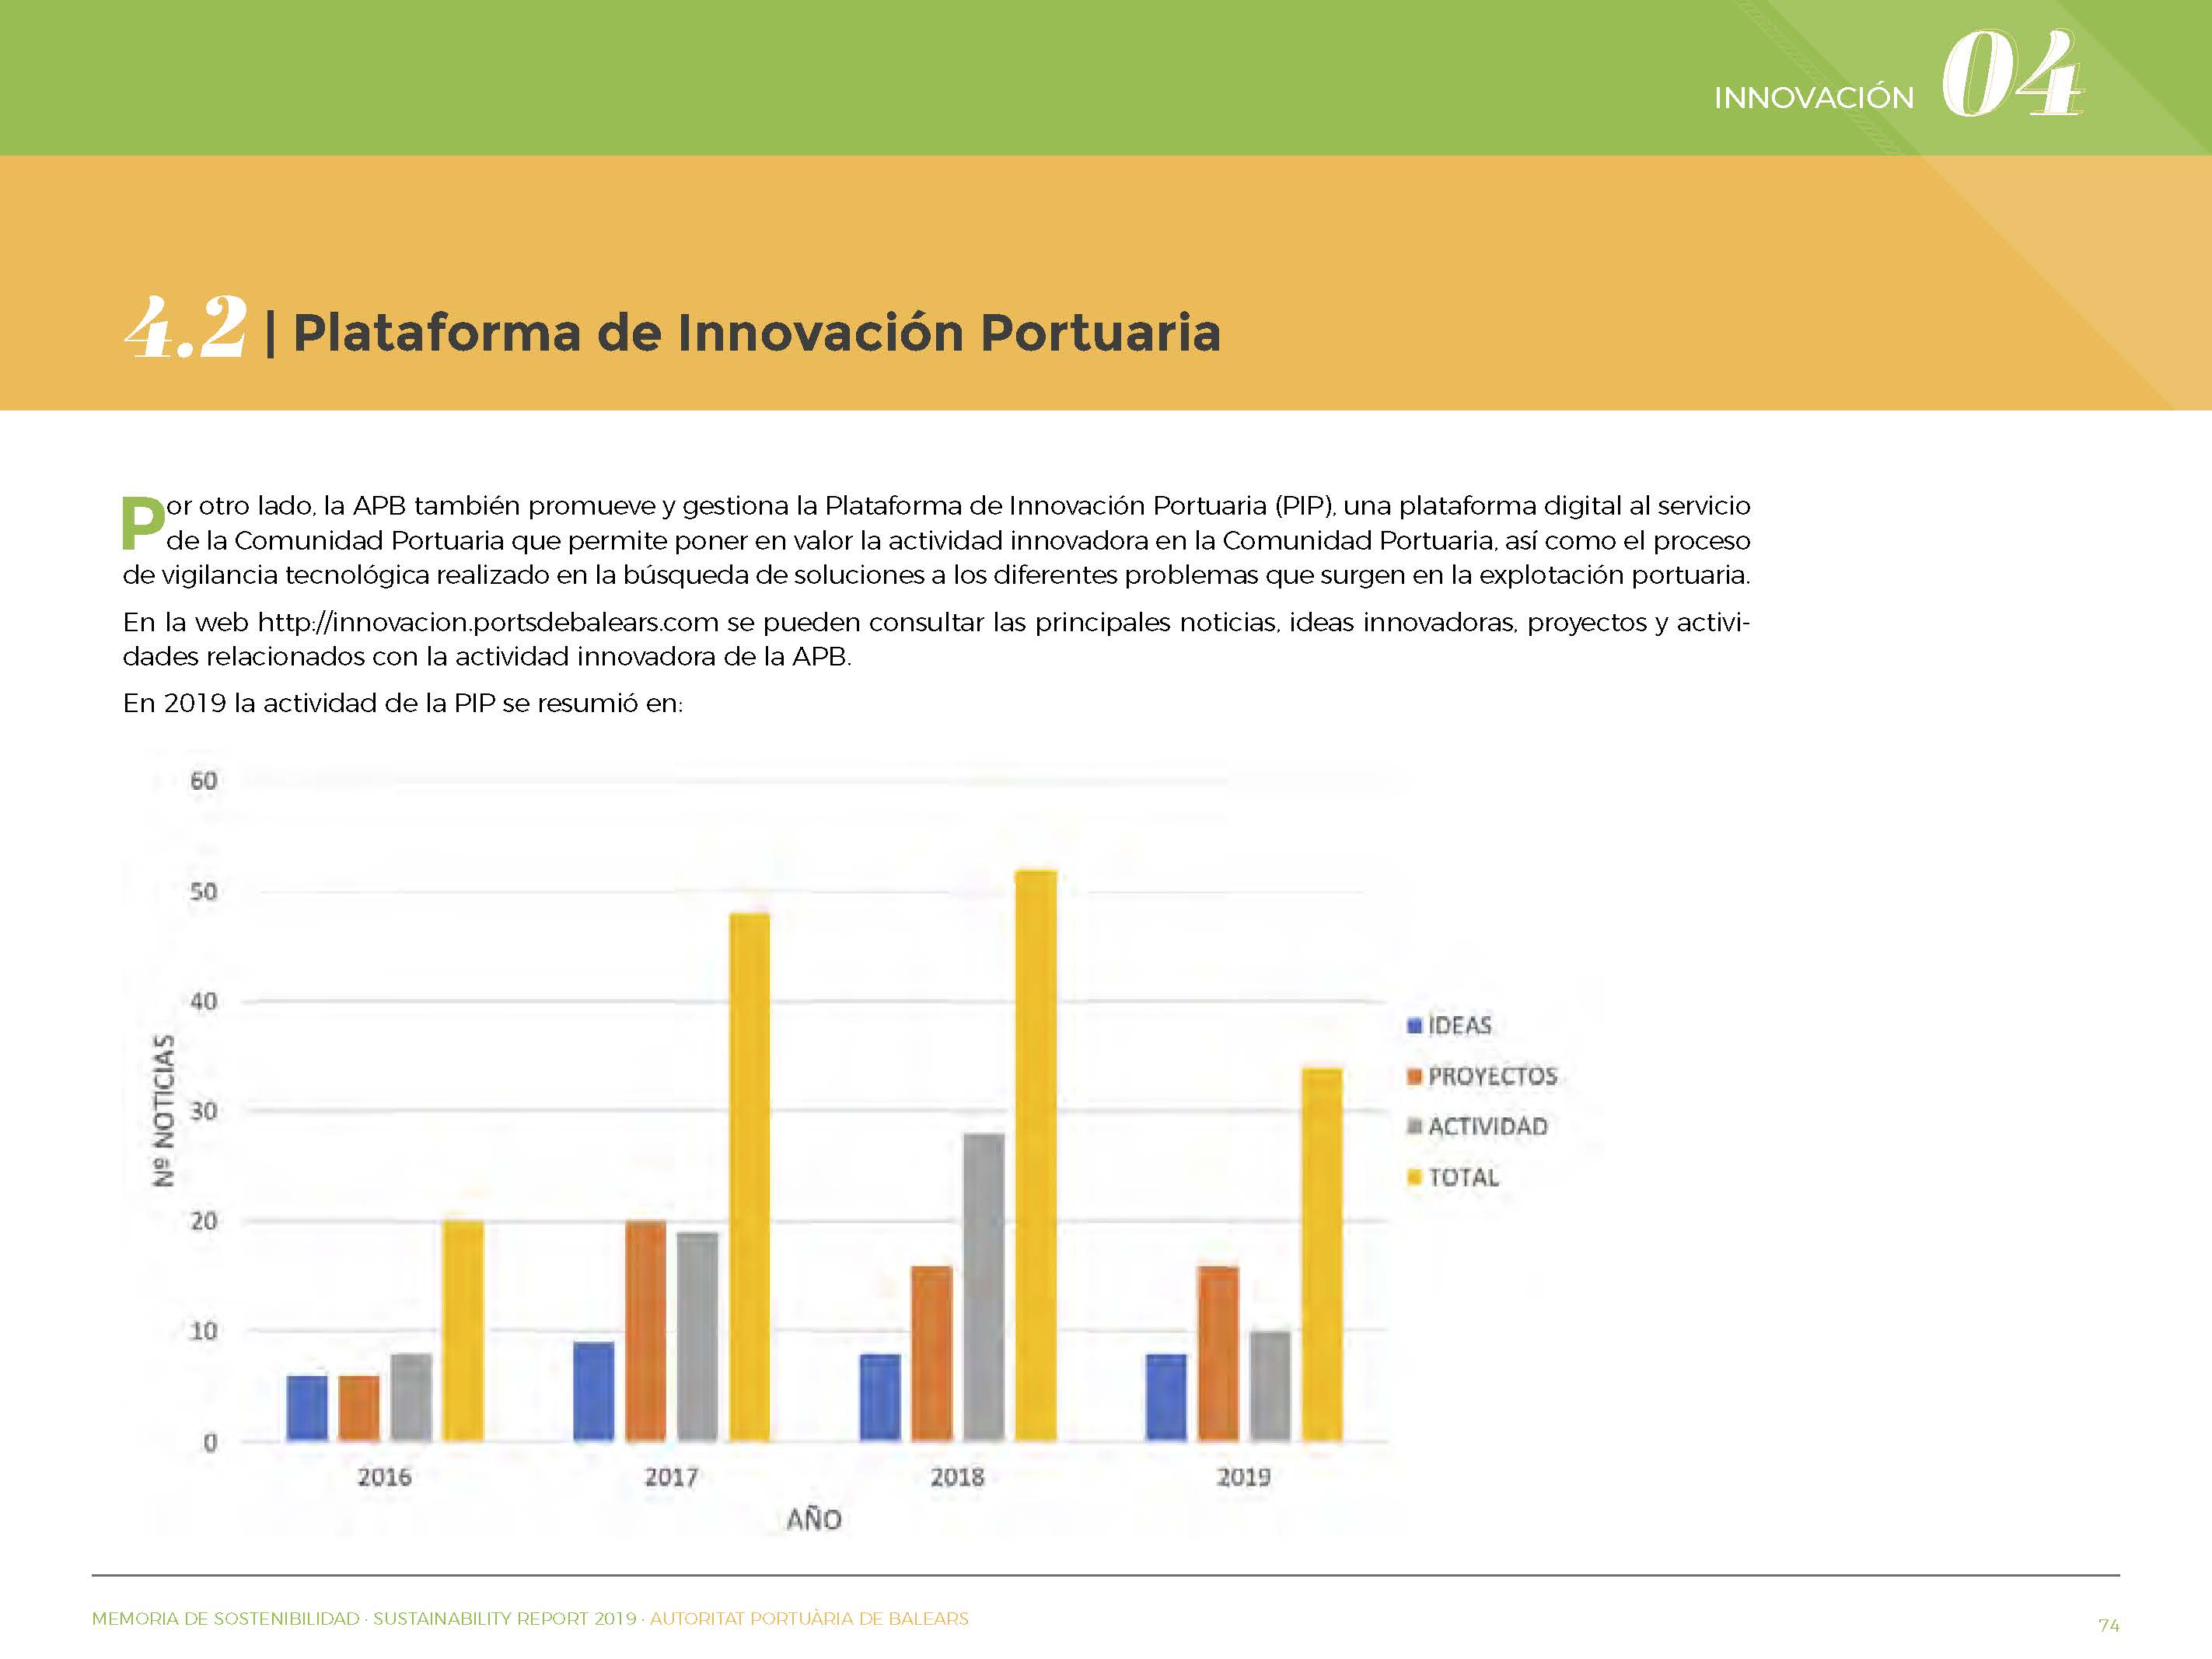Click the "40" y-axis value
The image size is (2212, 1659).
[204, 1001]
